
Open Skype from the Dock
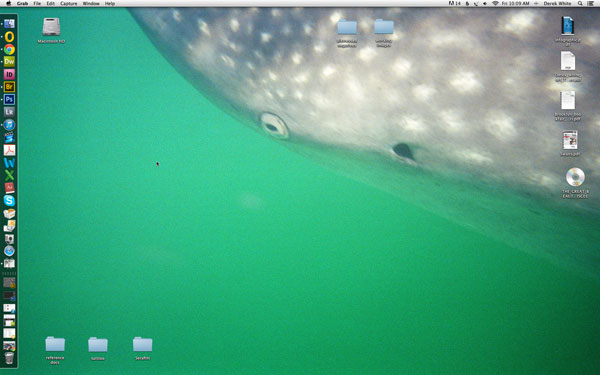tap(9, 201)
